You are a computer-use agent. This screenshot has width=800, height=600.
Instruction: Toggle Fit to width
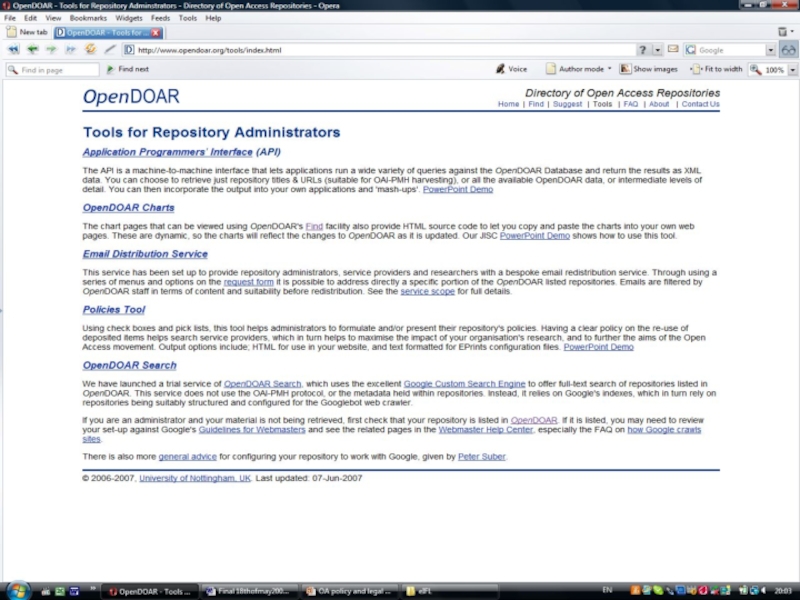pos(716,69)
